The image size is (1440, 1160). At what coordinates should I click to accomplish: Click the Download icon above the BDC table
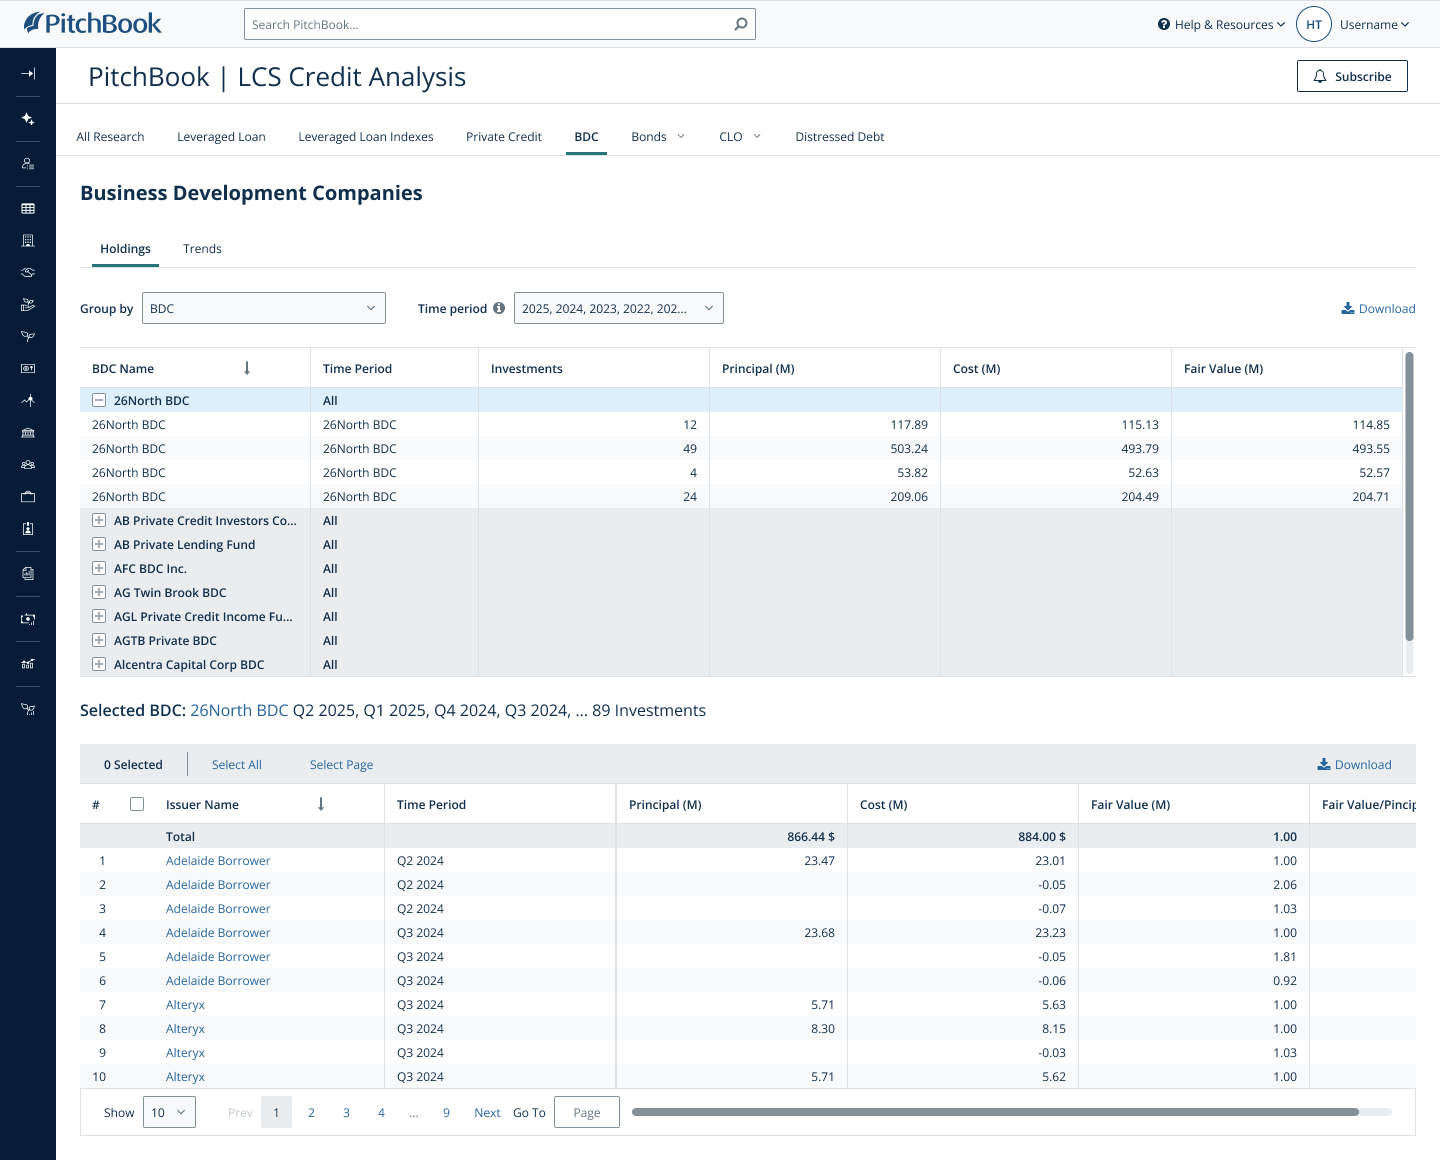pyautogui.click(x=1348, y=308)
